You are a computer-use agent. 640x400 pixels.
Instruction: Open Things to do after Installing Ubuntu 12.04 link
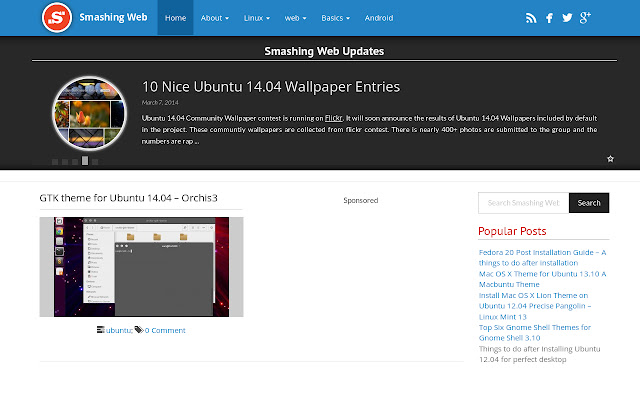click(540, 354)
